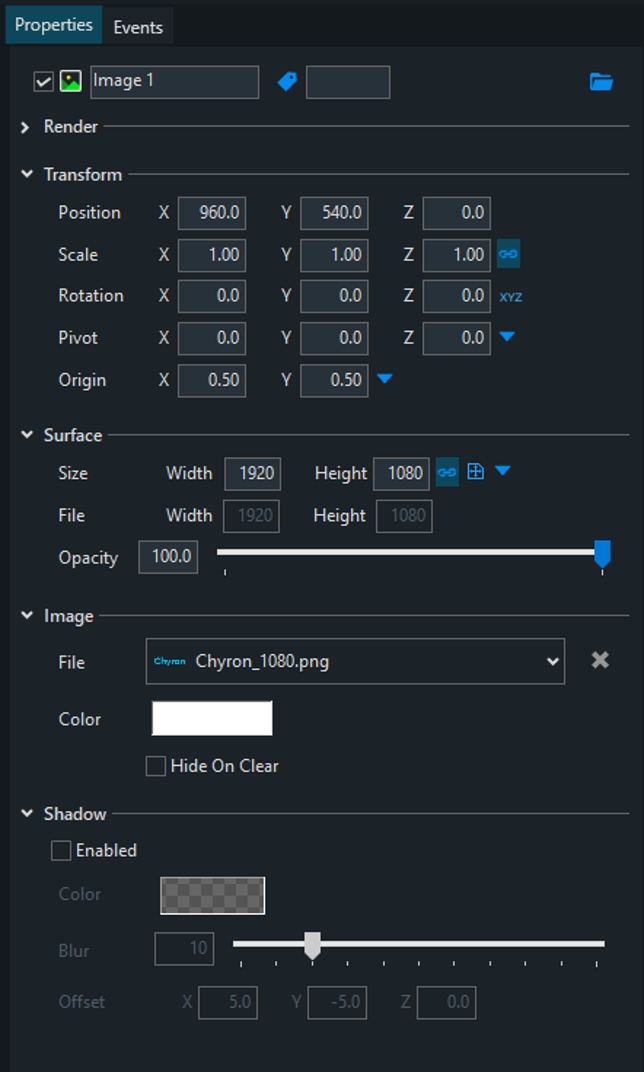The image size is (644, 1072).
Task: Click the Surface size preset grid icon
Action: (x=476, y=472)
